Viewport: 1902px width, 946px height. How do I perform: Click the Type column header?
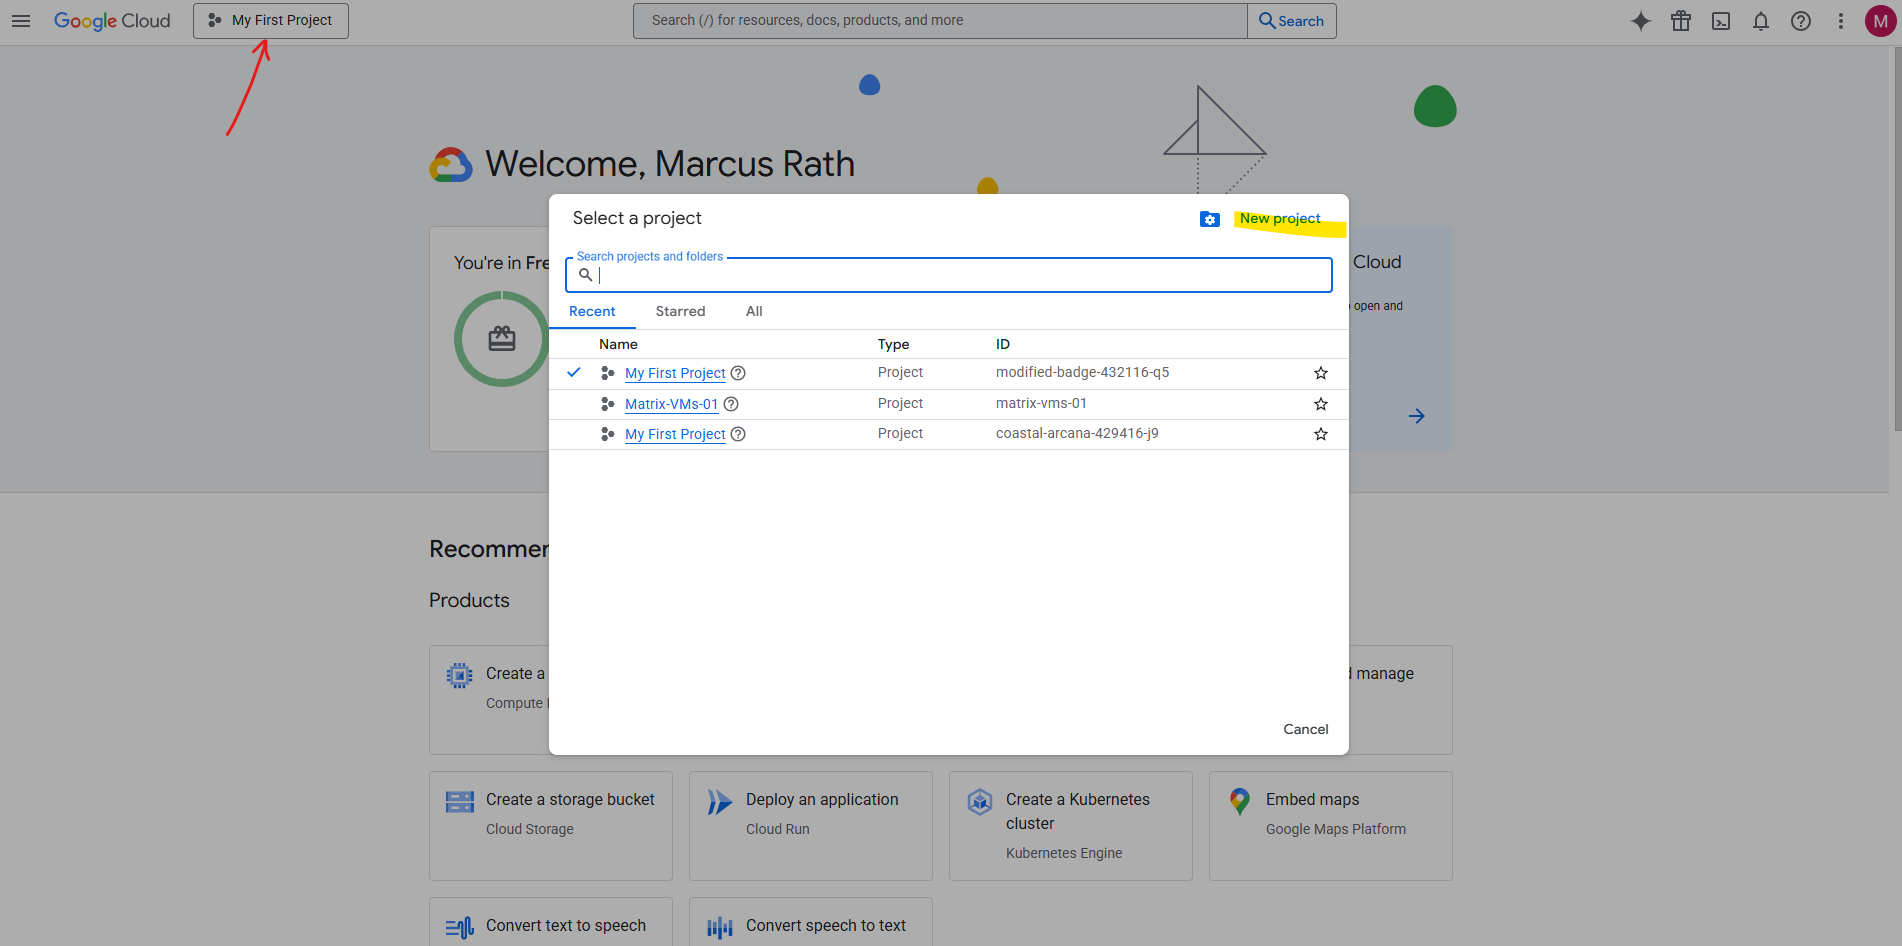[x=893, y=344]
